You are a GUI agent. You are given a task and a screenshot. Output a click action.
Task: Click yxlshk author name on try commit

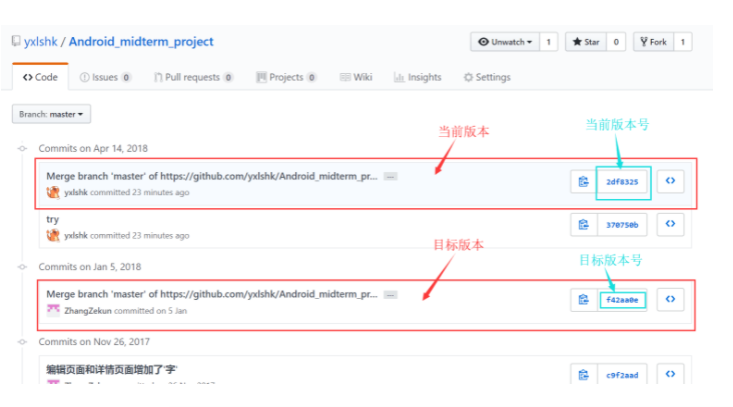pyautogui.click(x=76, y=236)
